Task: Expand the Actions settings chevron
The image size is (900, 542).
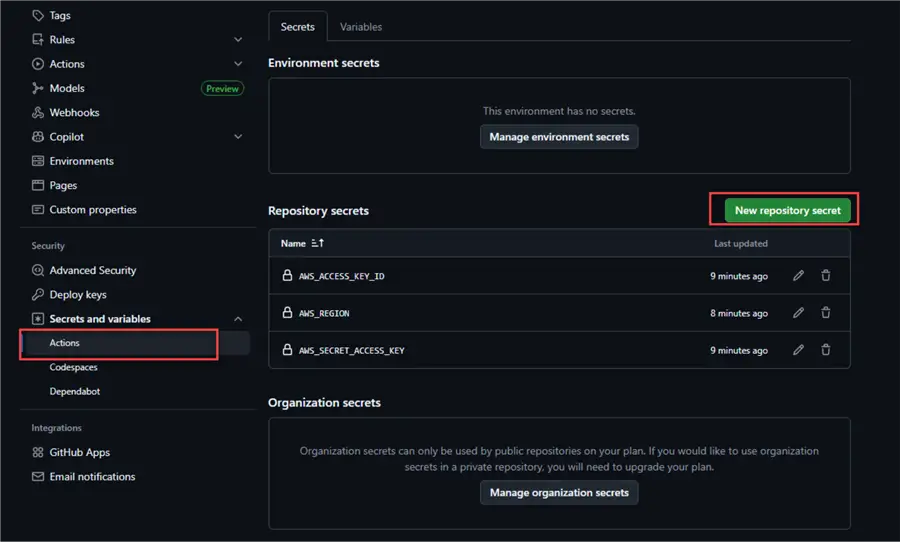Action: (238, 64)
